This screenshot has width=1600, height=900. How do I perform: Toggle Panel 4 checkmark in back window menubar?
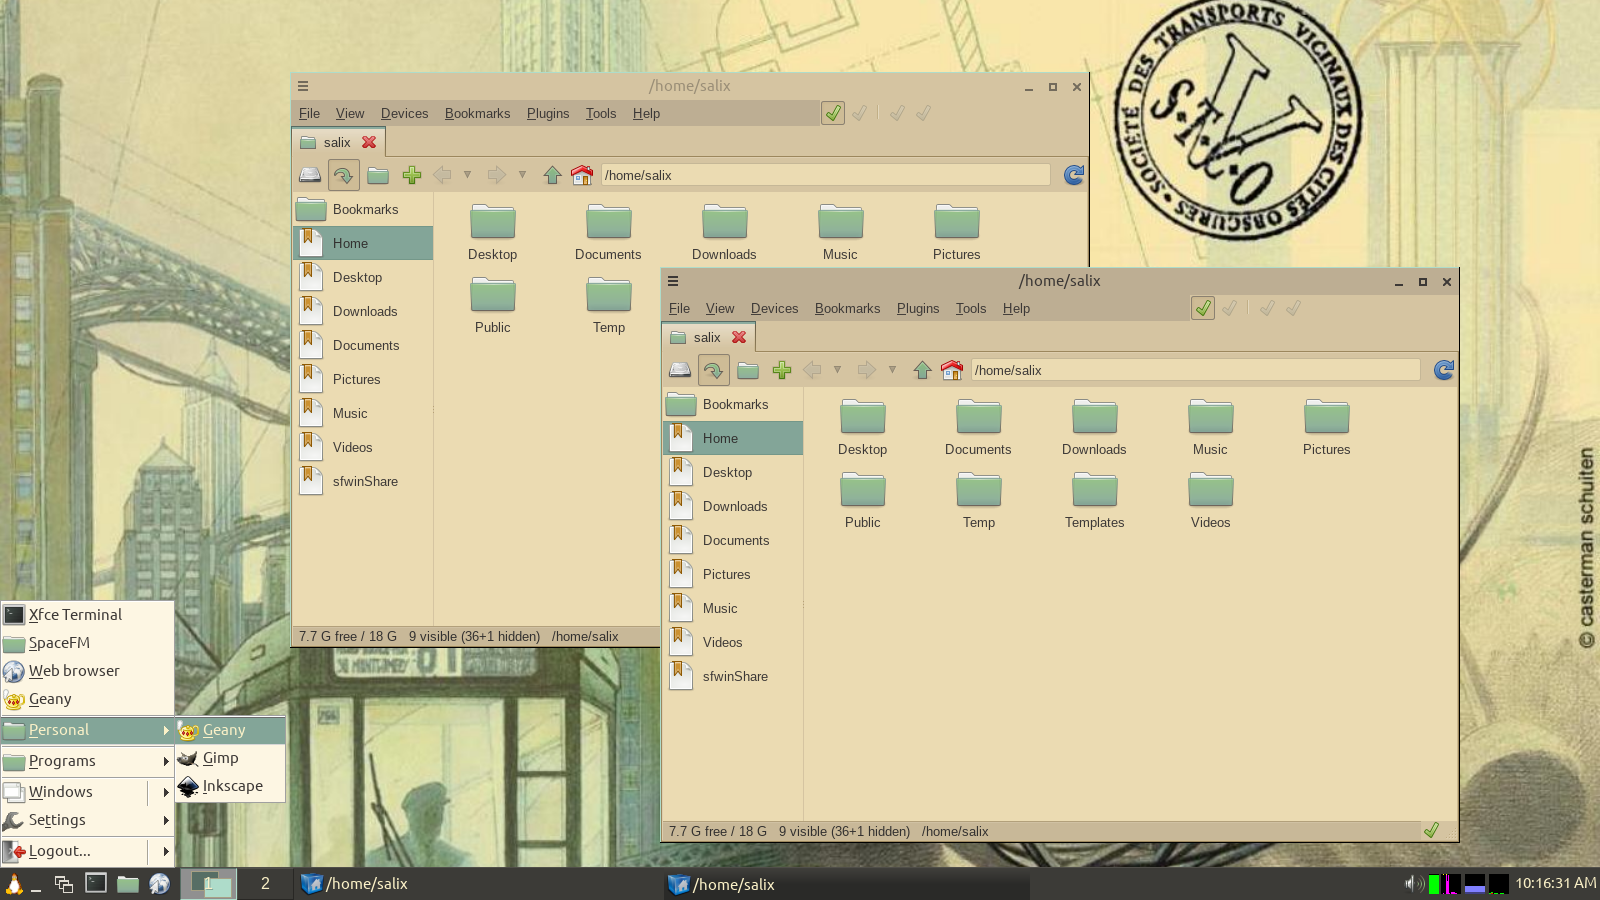(923, 113)
